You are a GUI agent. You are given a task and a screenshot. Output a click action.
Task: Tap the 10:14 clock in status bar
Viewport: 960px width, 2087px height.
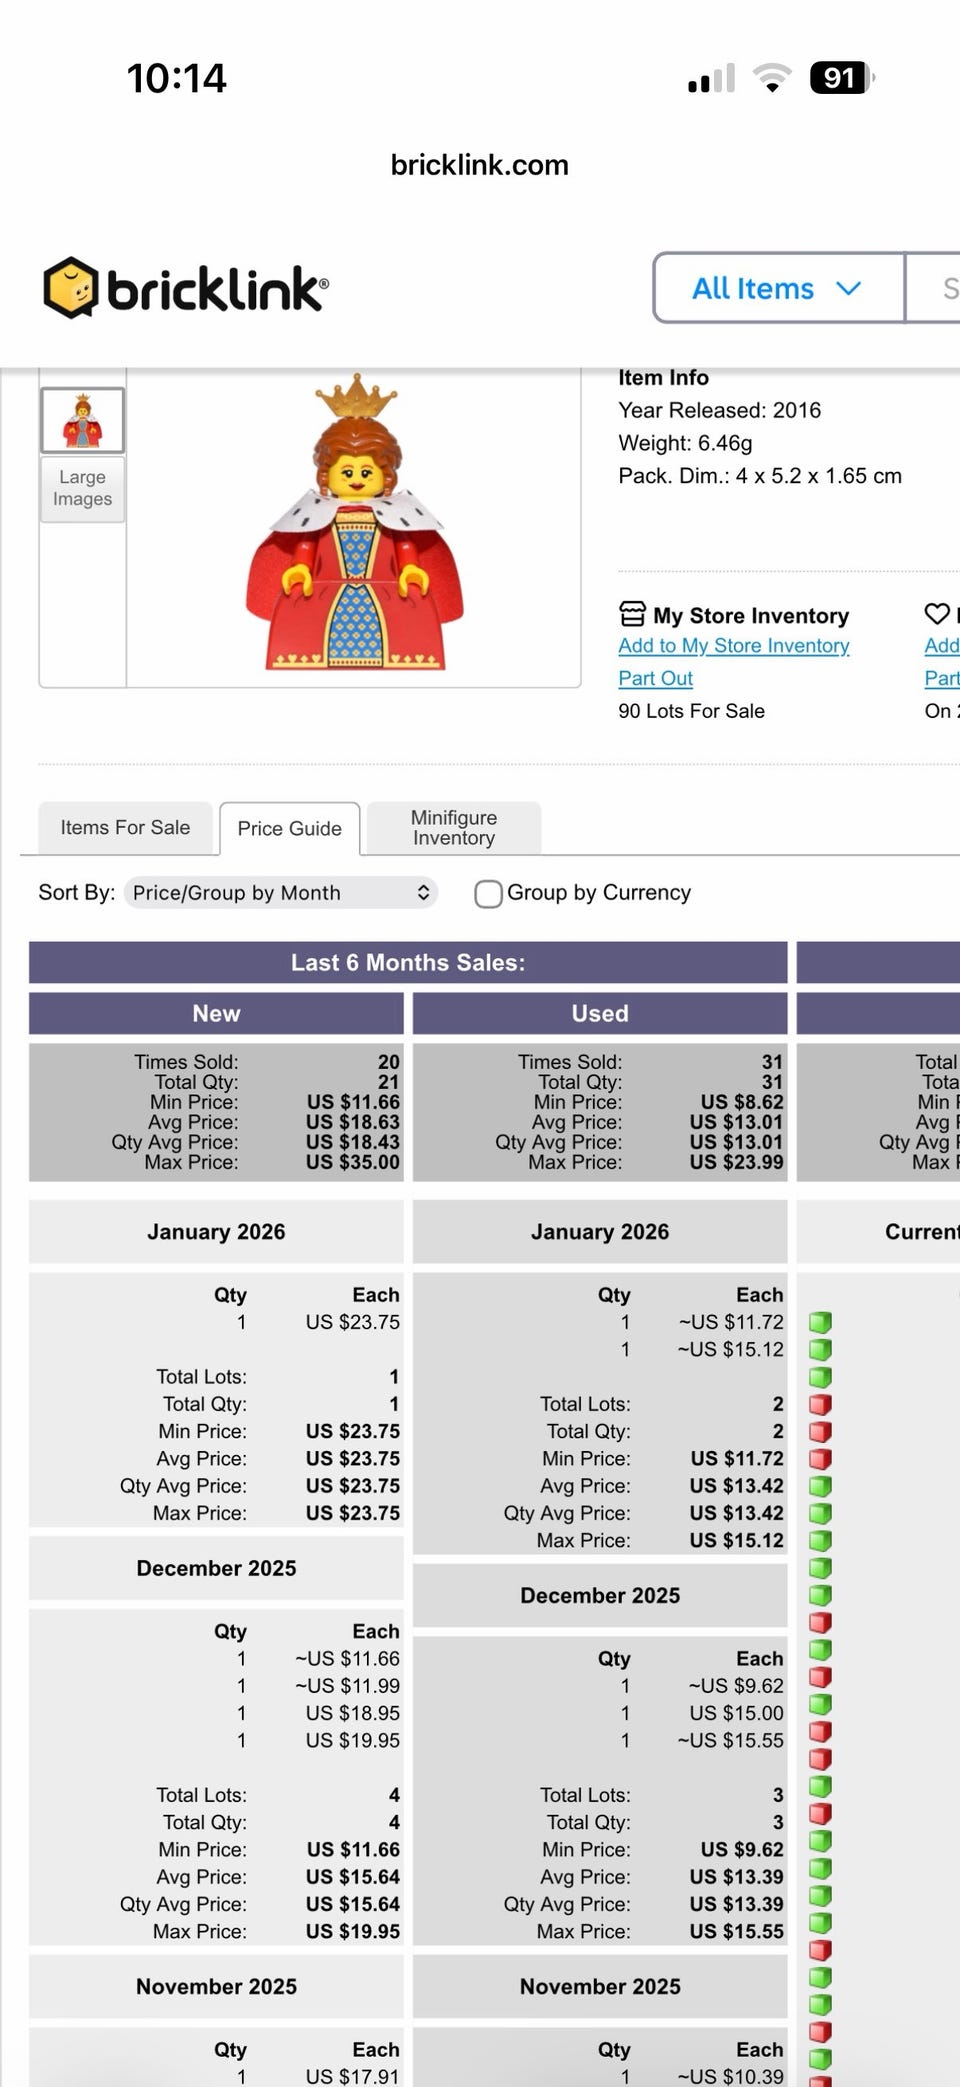(x=176, y=78)
